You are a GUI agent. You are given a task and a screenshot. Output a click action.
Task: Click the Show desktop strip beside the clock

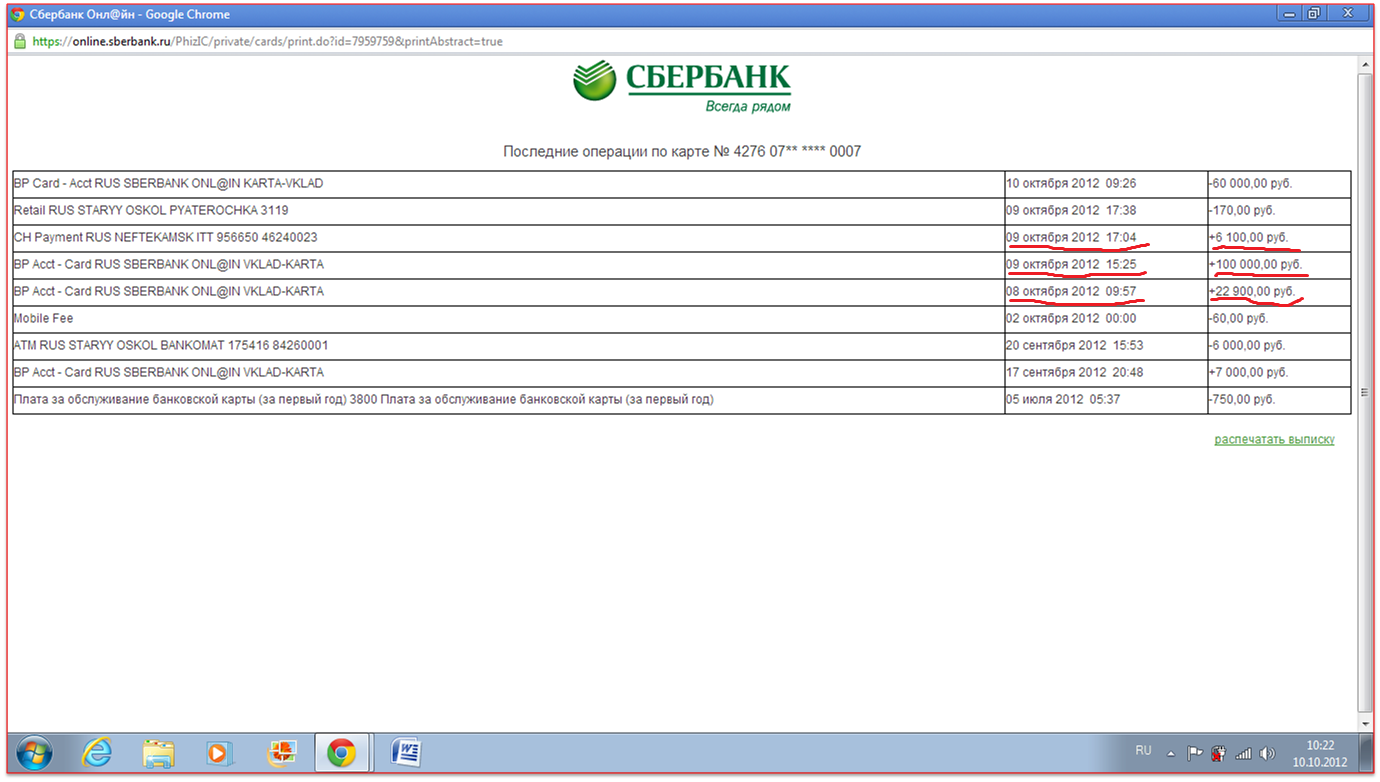(1367, 752)
